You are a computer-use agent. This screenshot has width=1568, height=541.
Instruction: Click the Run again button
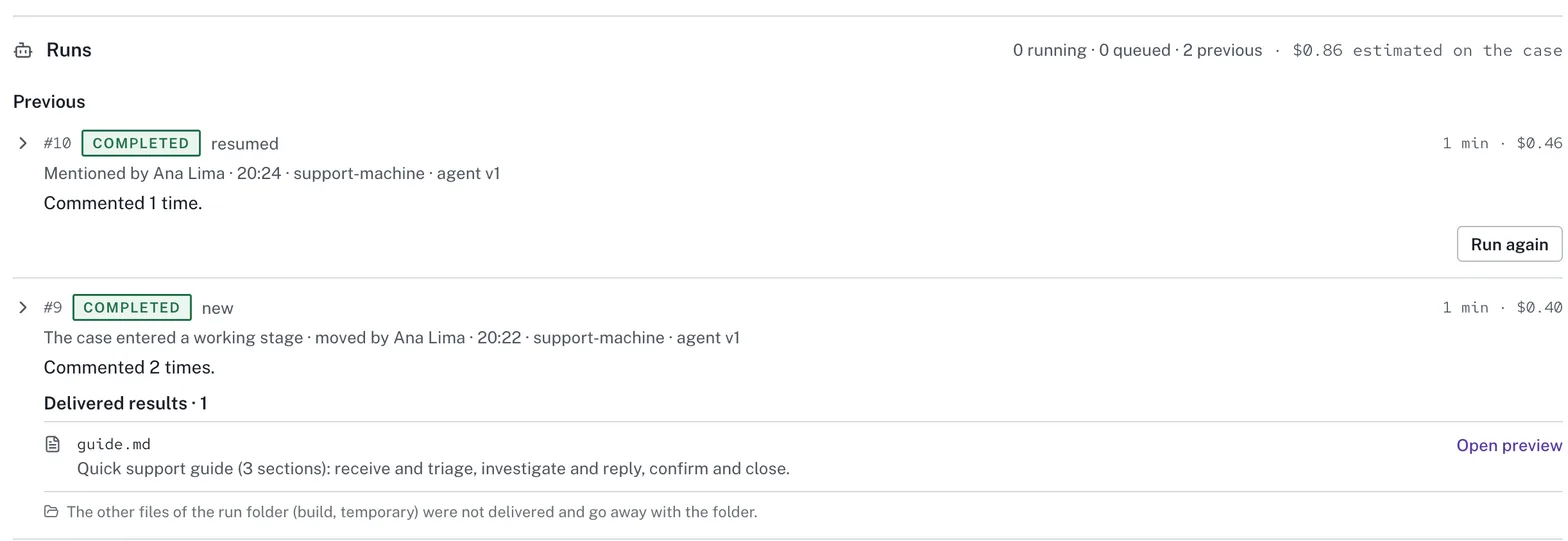[1509, 244]
